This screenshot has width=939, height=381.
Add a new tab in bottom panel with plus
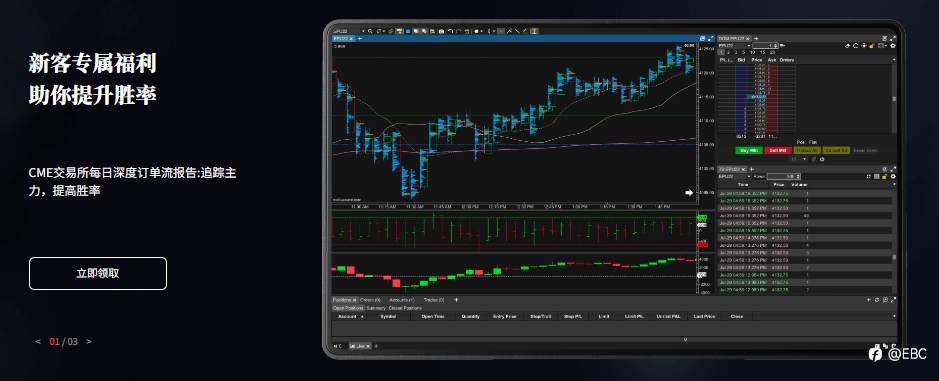click(456, 300)
